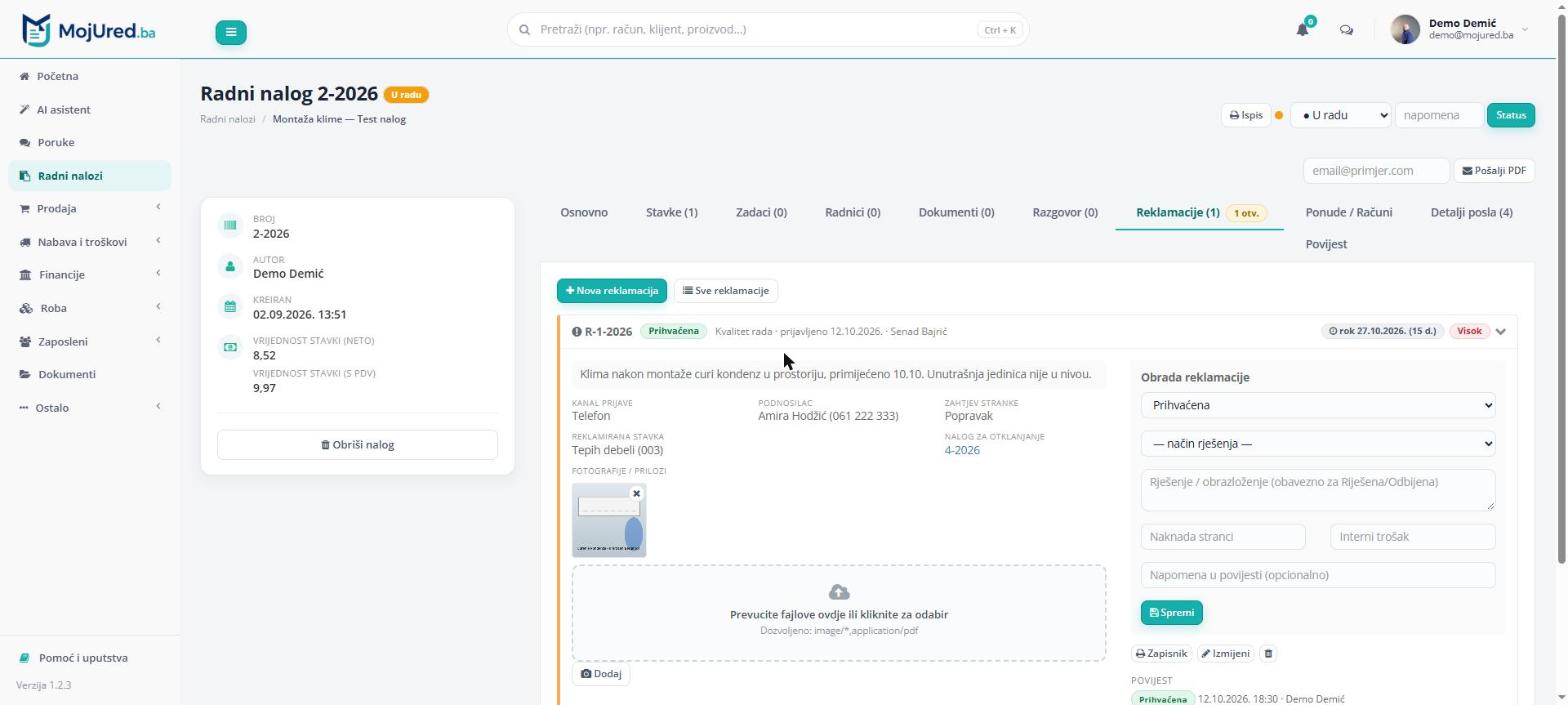This screenshot has height=705, width=1568.
Task: Focus the Naknada stranci field
Action: point(1223,537)
